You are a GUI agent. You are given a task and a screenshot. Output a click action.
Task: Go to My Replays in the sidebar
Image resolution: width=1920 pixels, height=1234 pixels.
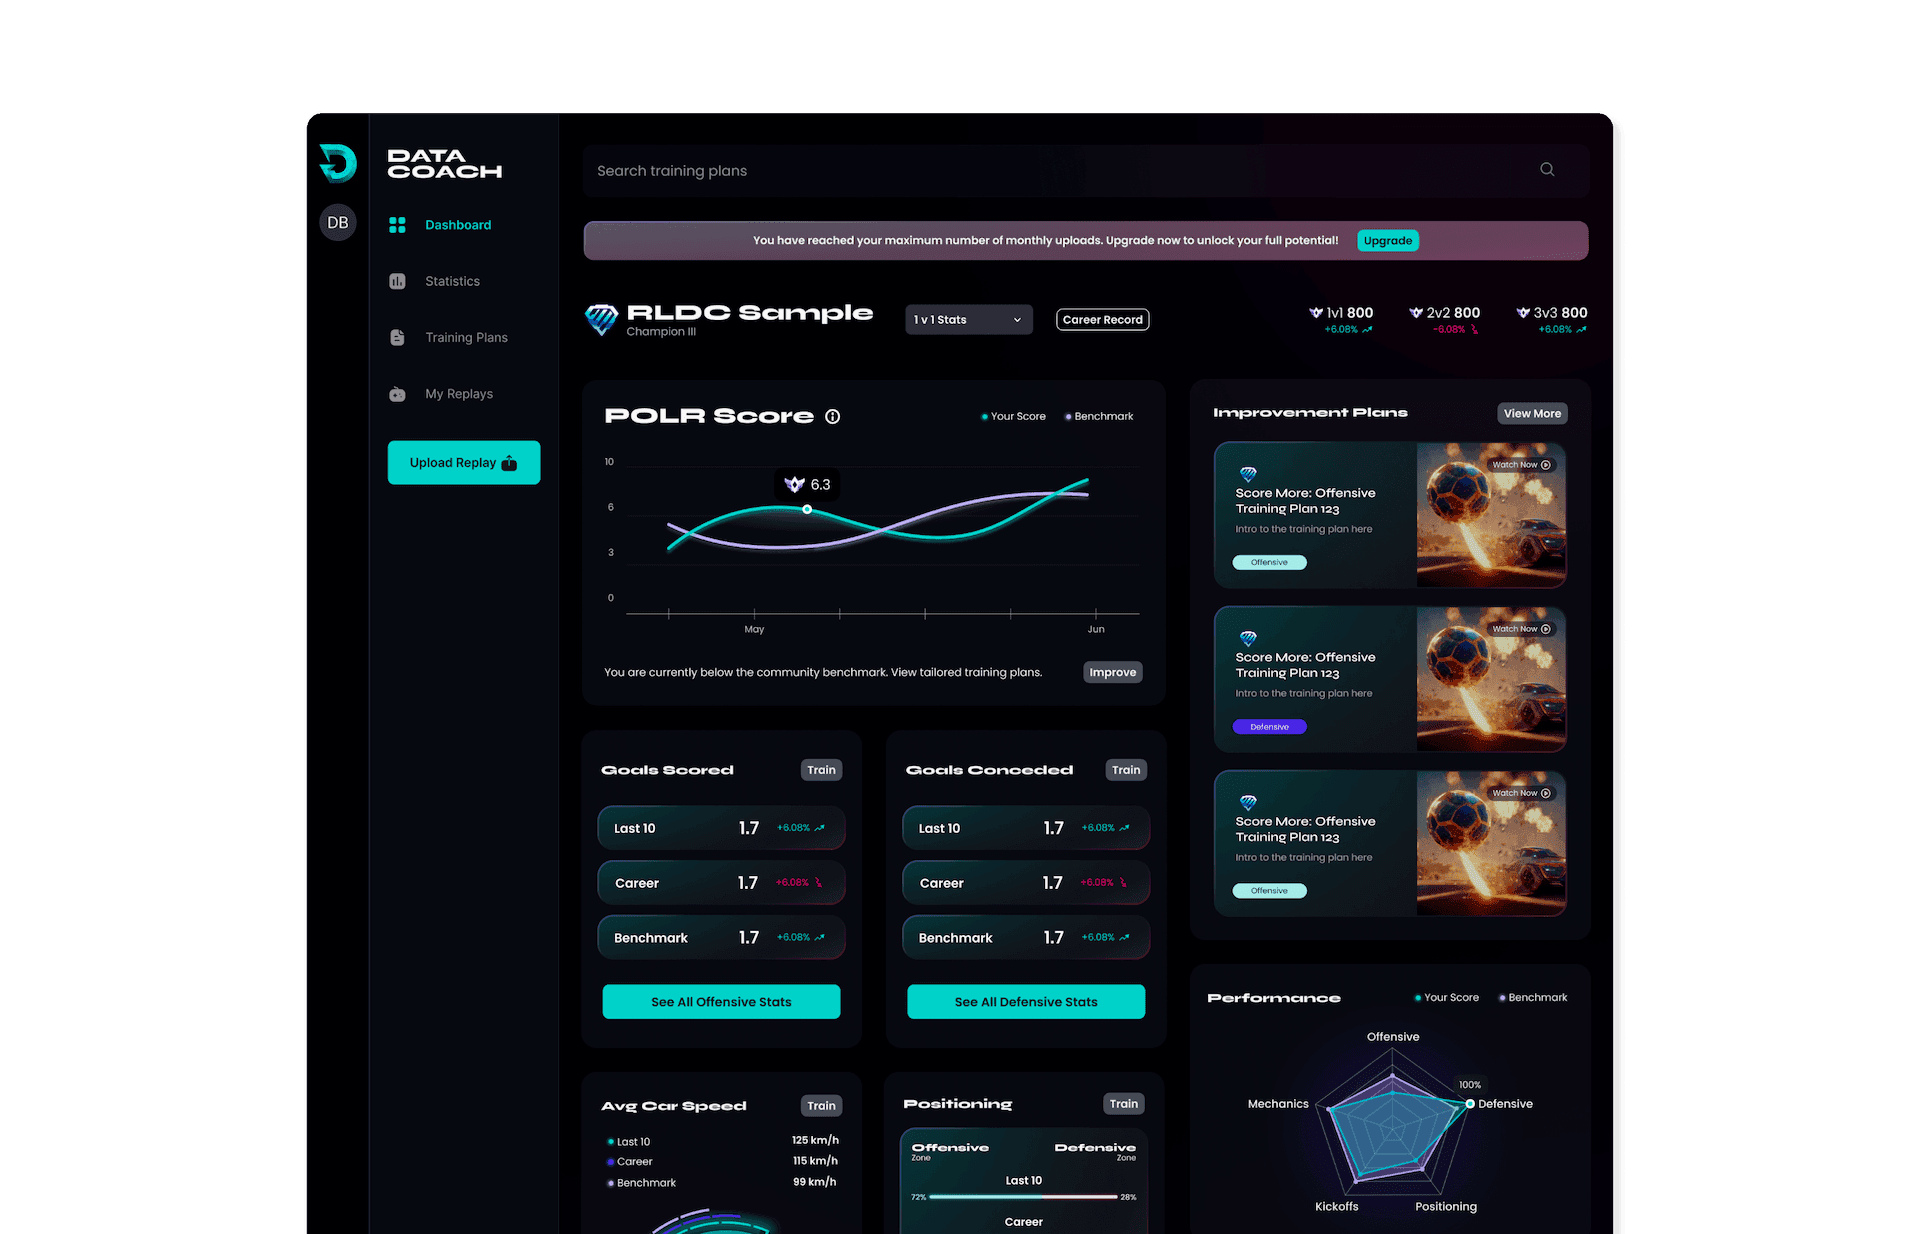click(x=458, y=394)
